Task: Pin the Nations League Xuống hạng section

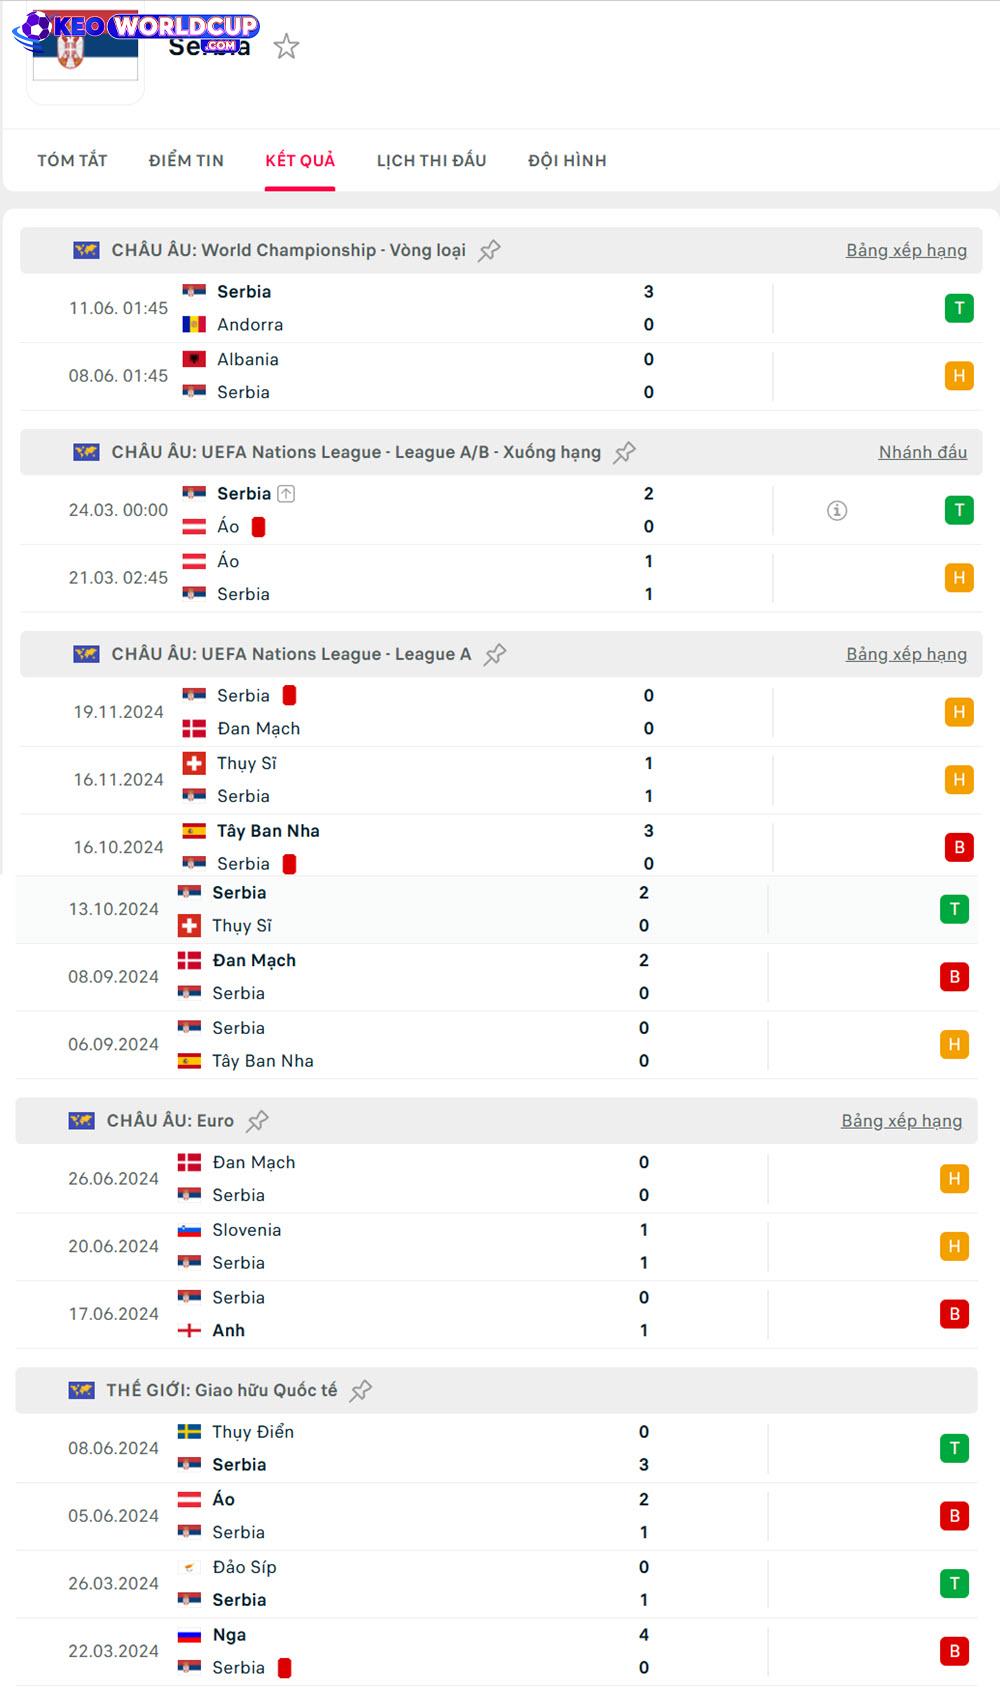Action: click(x=625, y=453)
